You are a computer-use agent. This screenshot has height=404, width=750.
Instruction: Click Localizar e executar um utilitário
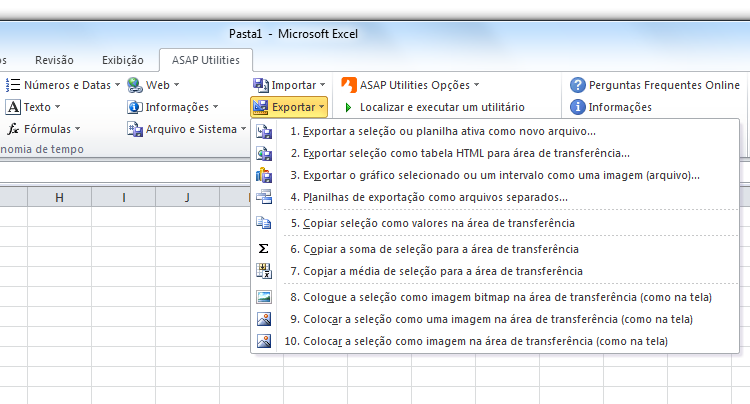442,107
